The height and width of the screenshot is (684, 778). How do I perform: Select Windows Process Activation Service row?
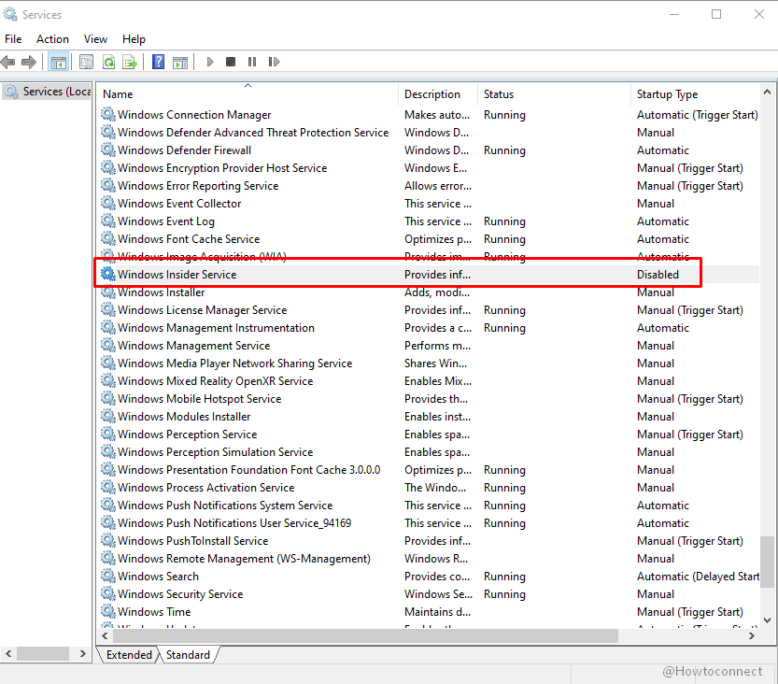(429, 487)
